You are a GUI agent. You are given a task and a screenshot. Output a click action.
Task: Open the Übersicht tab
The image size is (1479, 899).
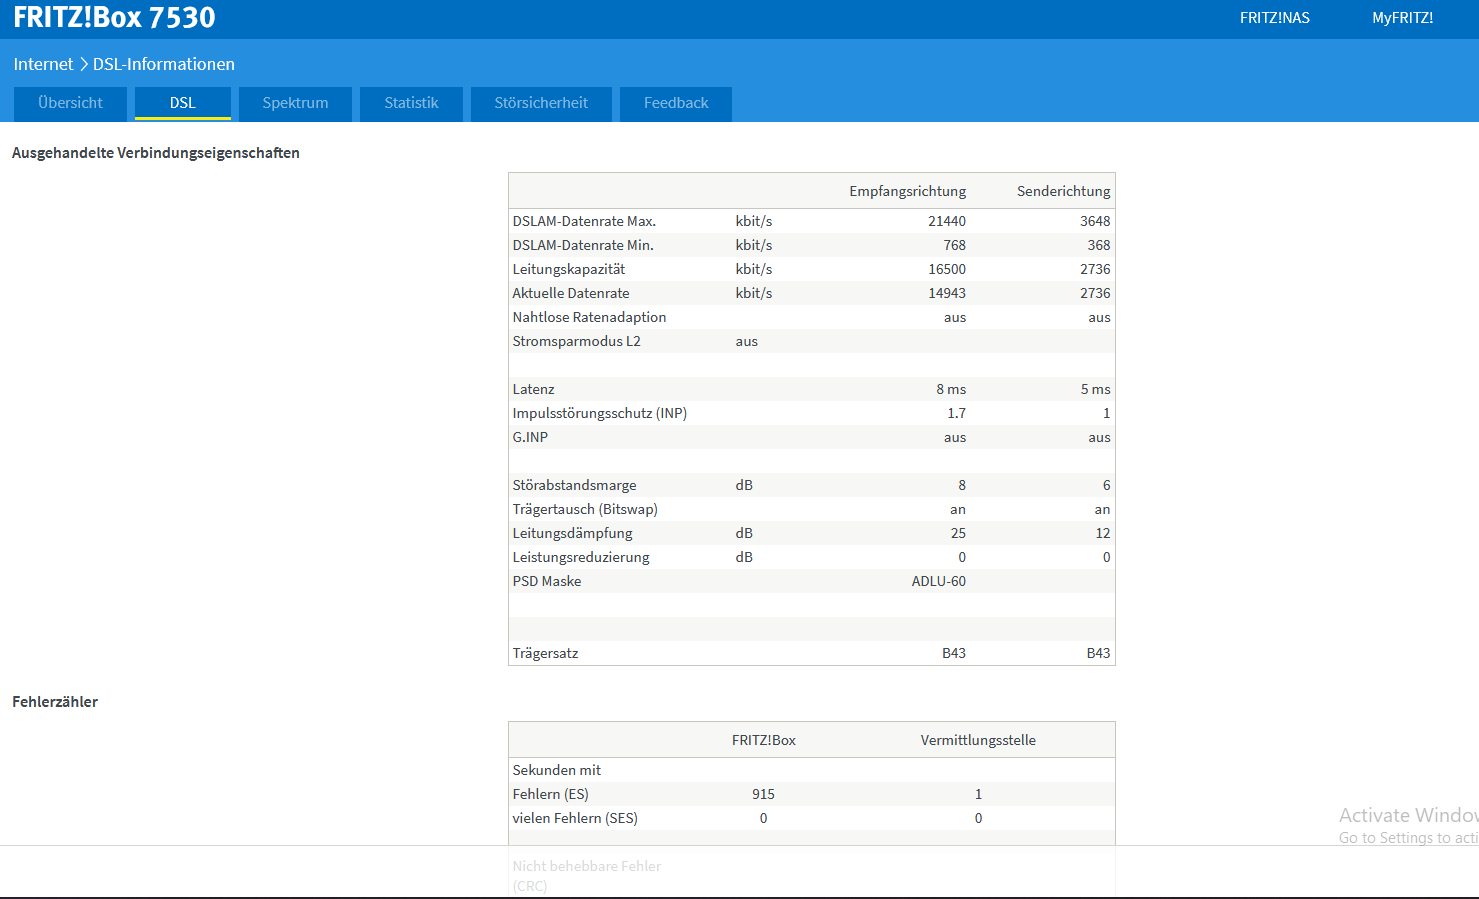click(70, 103)
